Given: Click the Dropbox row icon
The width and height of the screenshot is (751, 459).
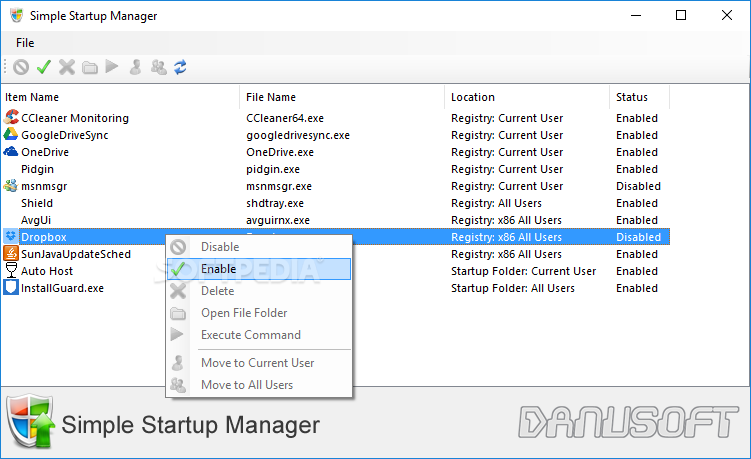Looking at the screenshot, I should click(11, 236).
